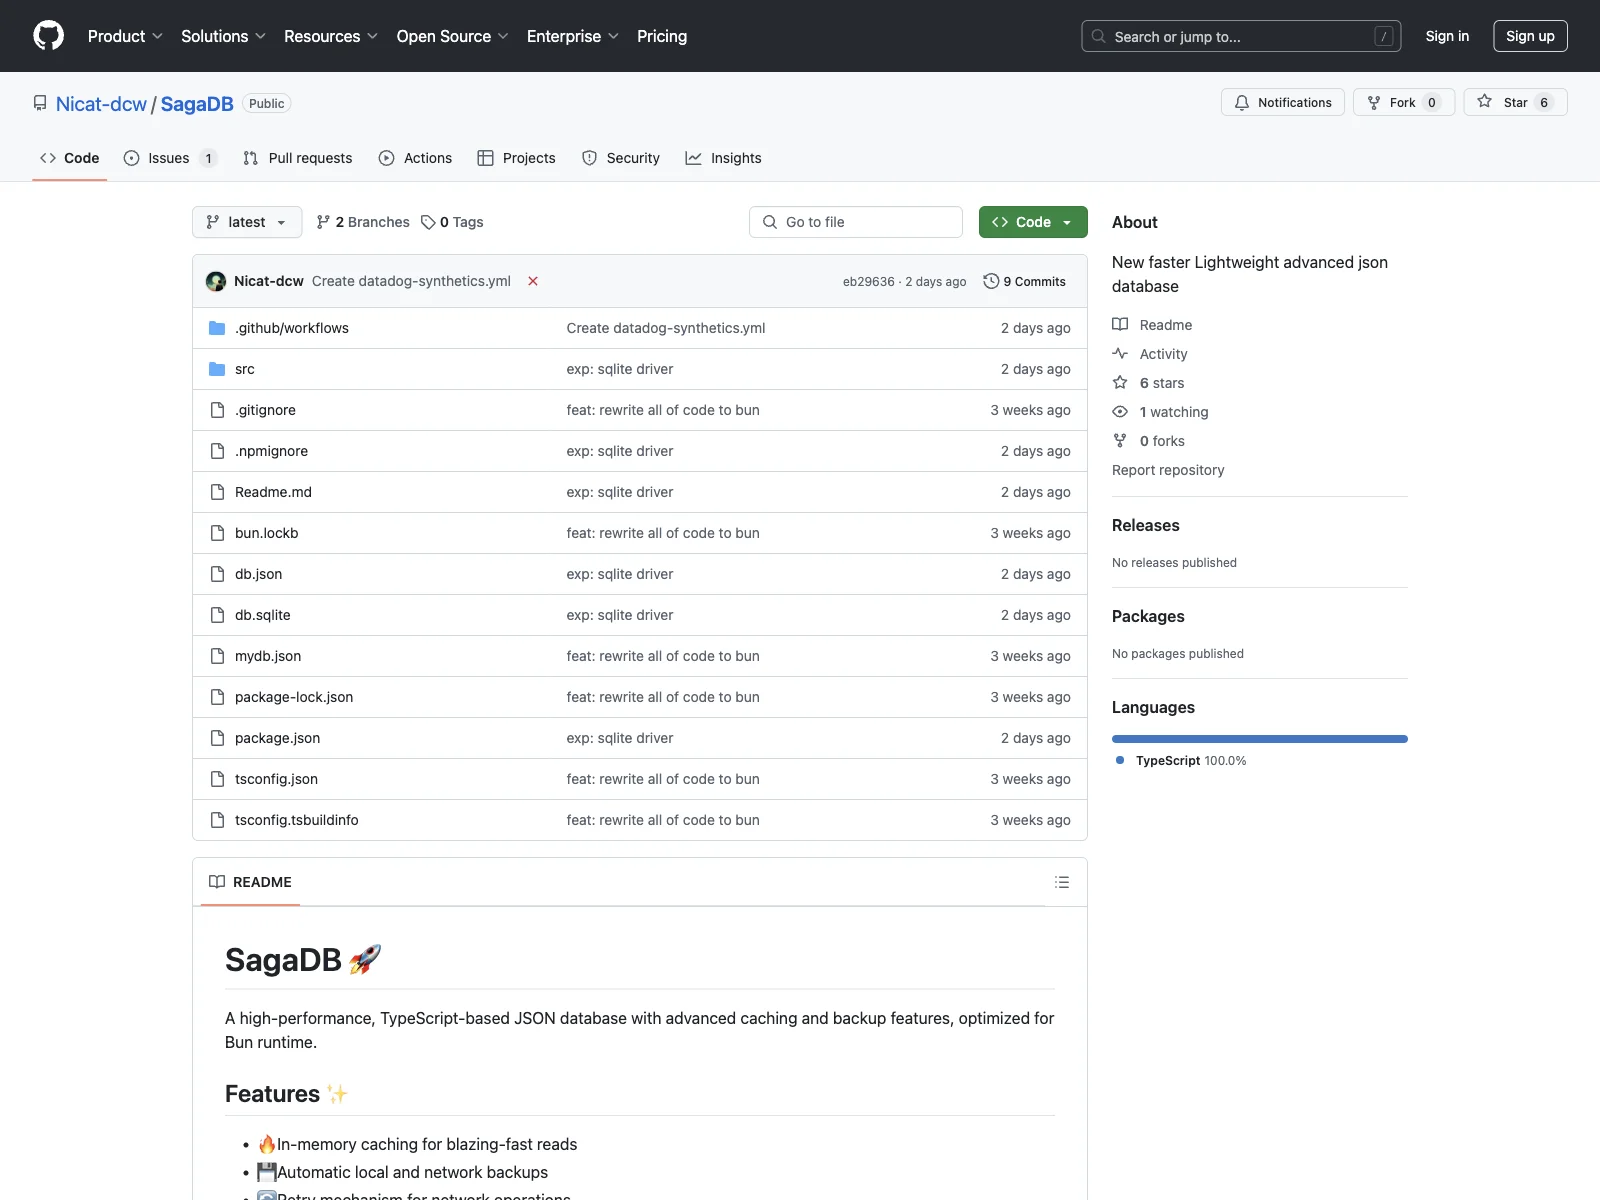Expand the Open Source menu
The width and height of the screenshot is (1600, 1200).
tap(453, 36)
